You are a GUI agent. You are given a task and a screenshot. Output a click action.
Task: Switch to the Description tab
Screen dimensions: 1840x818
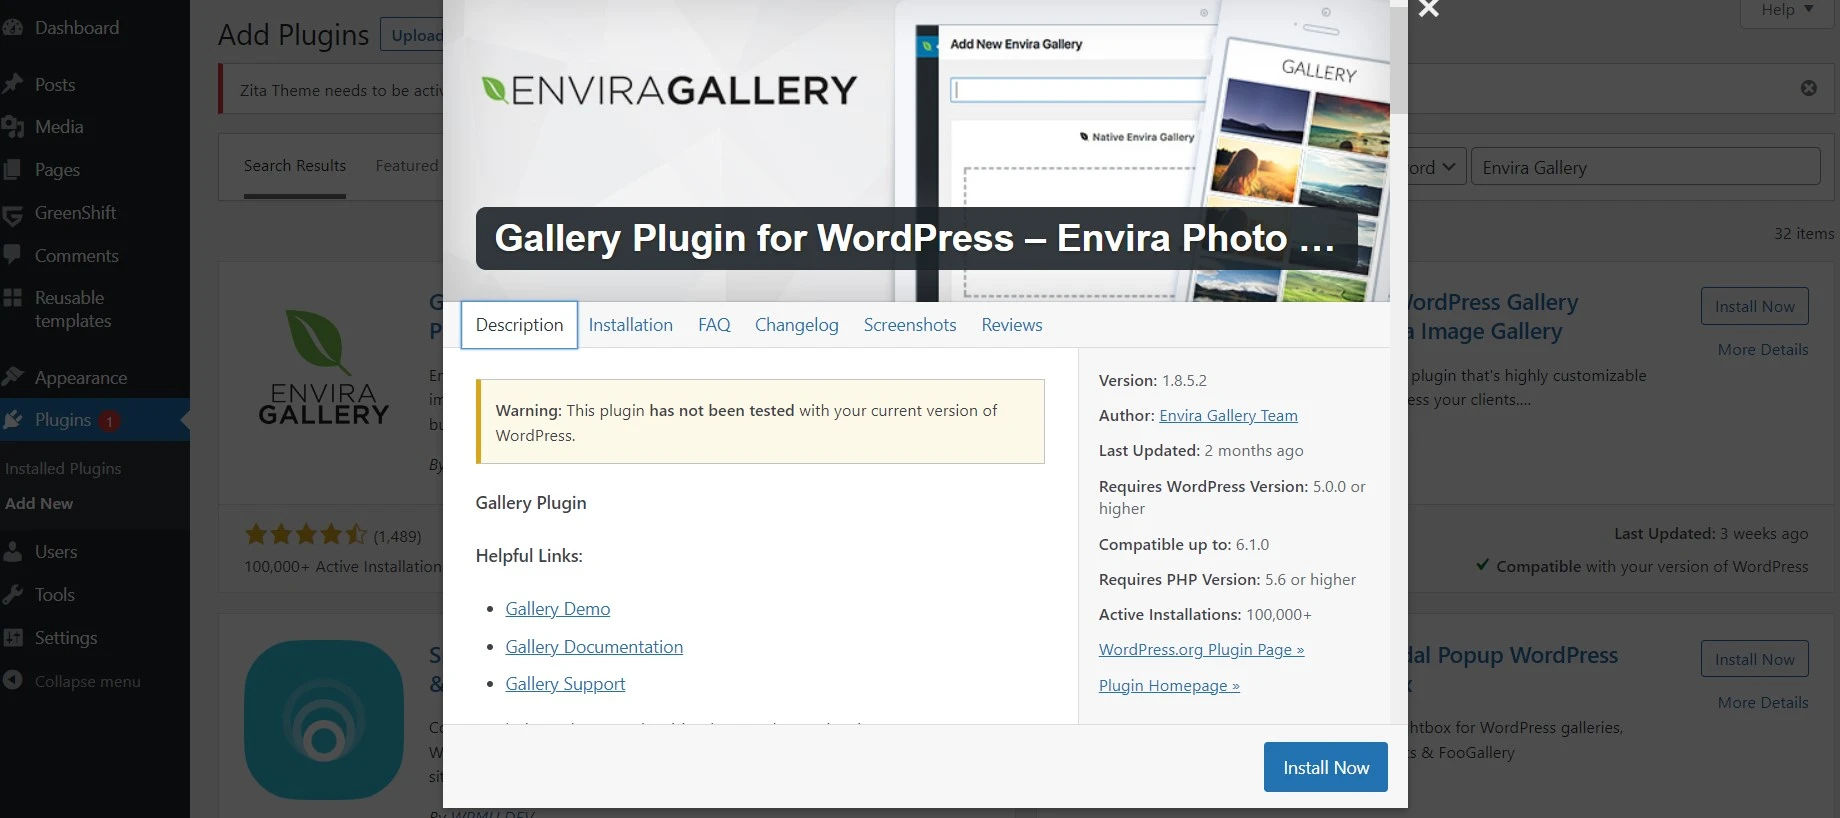tap(519, 325)
